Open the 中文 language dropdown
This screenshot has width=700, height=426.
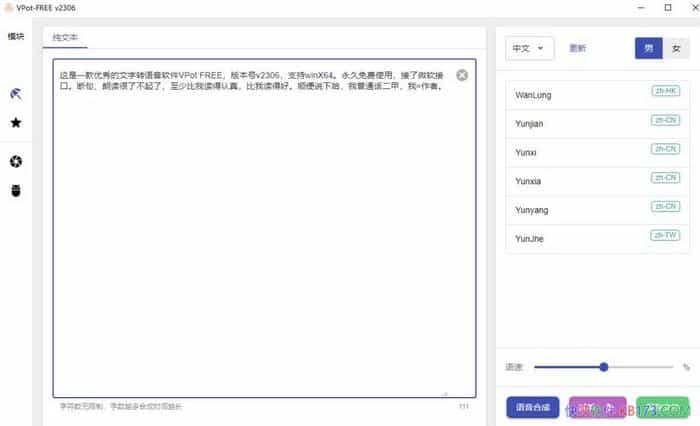[x=530, y=48]
